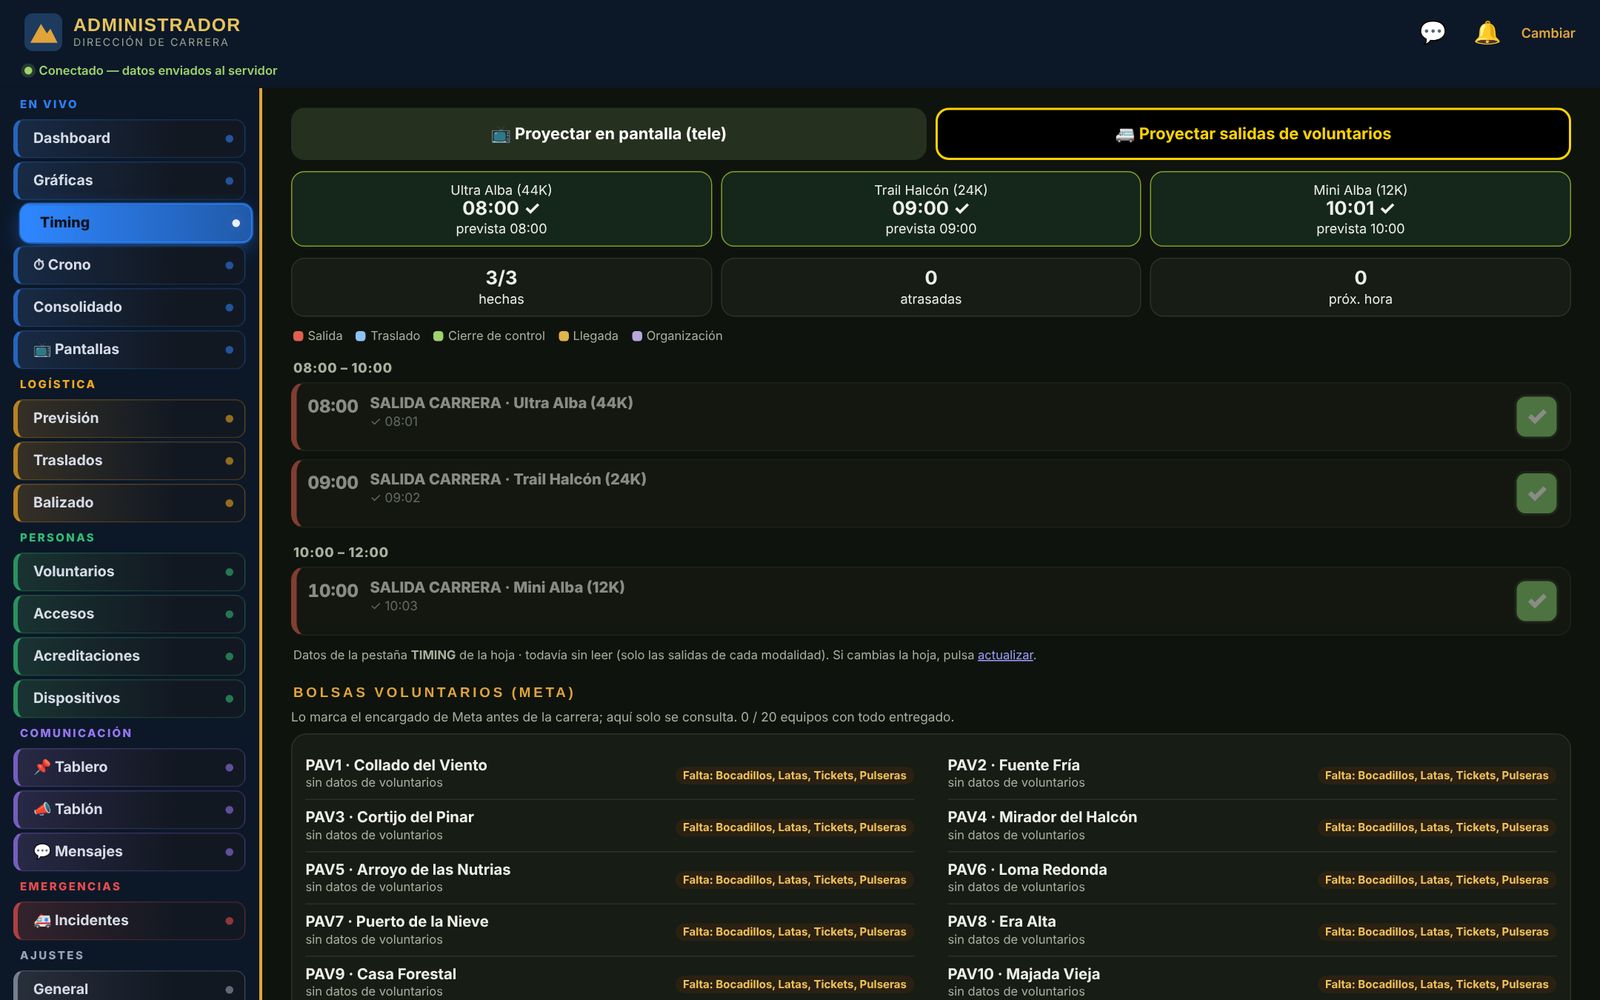The width and height of the screenshot is (1600, 1000).
Task: Click Falta badge for PAV6 Loma Redonda
Action: (1436, 880)
